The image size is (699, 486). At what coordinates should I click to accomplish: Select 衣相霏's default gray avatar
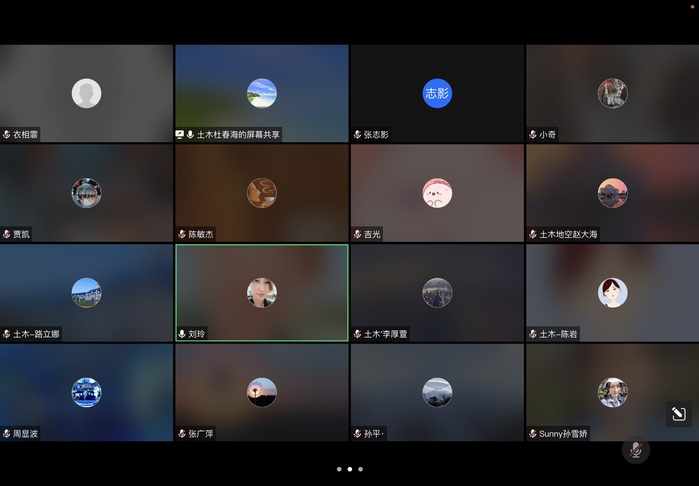pyautogui.click(x=86, y=93)
